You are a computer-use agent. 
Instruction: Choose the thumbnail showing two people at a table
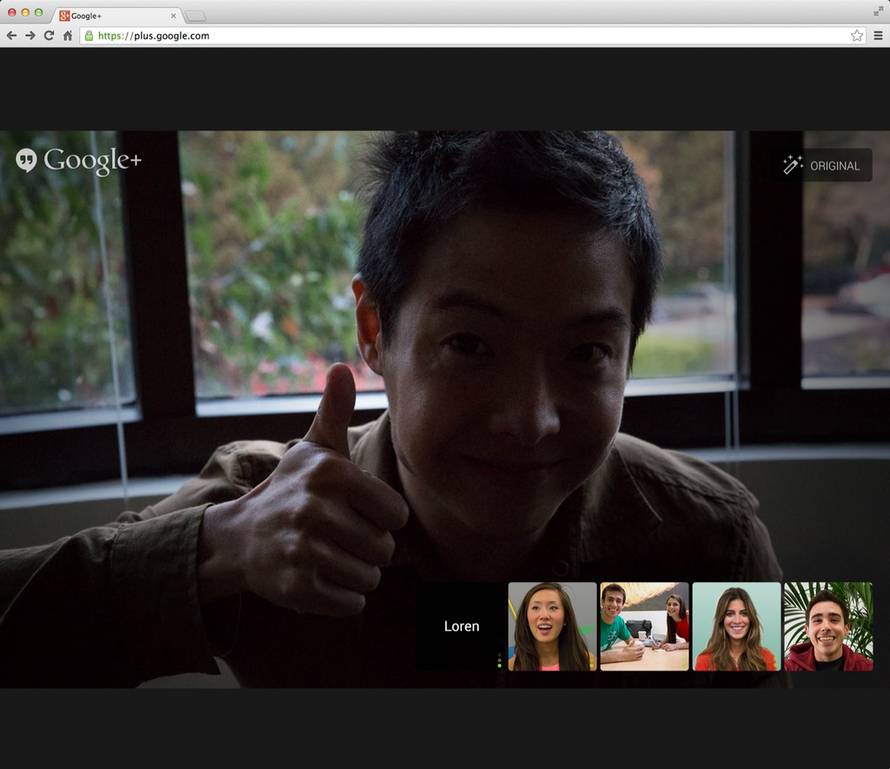click(x=644, y=626)
